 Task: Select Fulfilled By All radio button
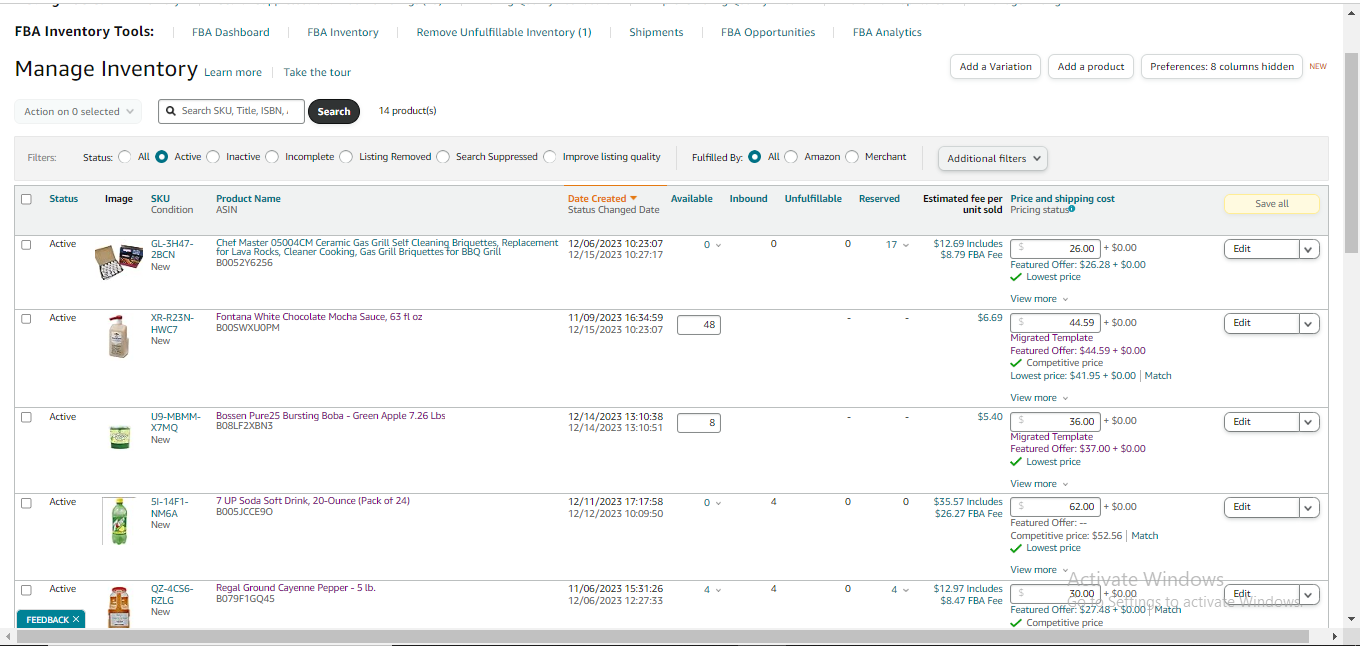755,157
